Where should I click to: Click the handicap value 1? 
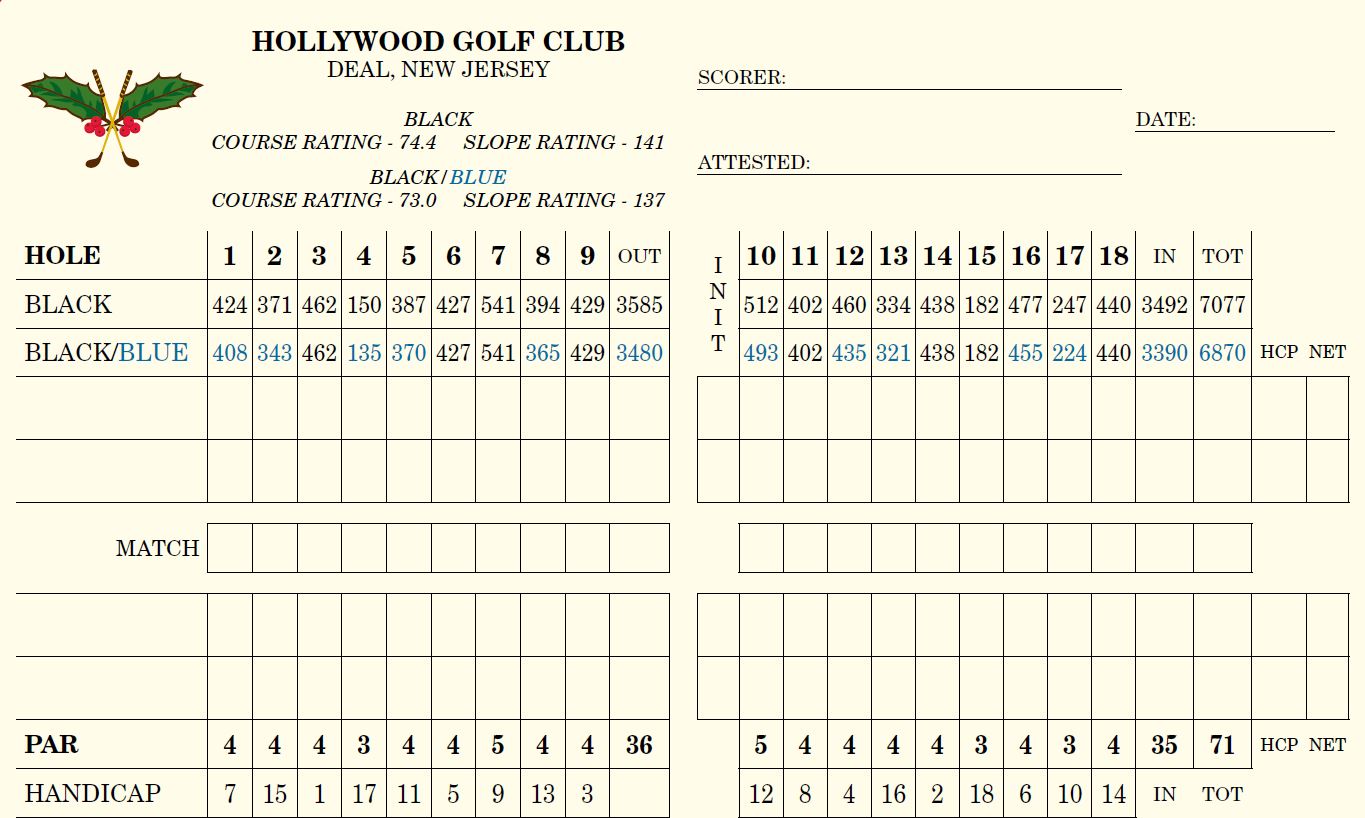(319, 794)
